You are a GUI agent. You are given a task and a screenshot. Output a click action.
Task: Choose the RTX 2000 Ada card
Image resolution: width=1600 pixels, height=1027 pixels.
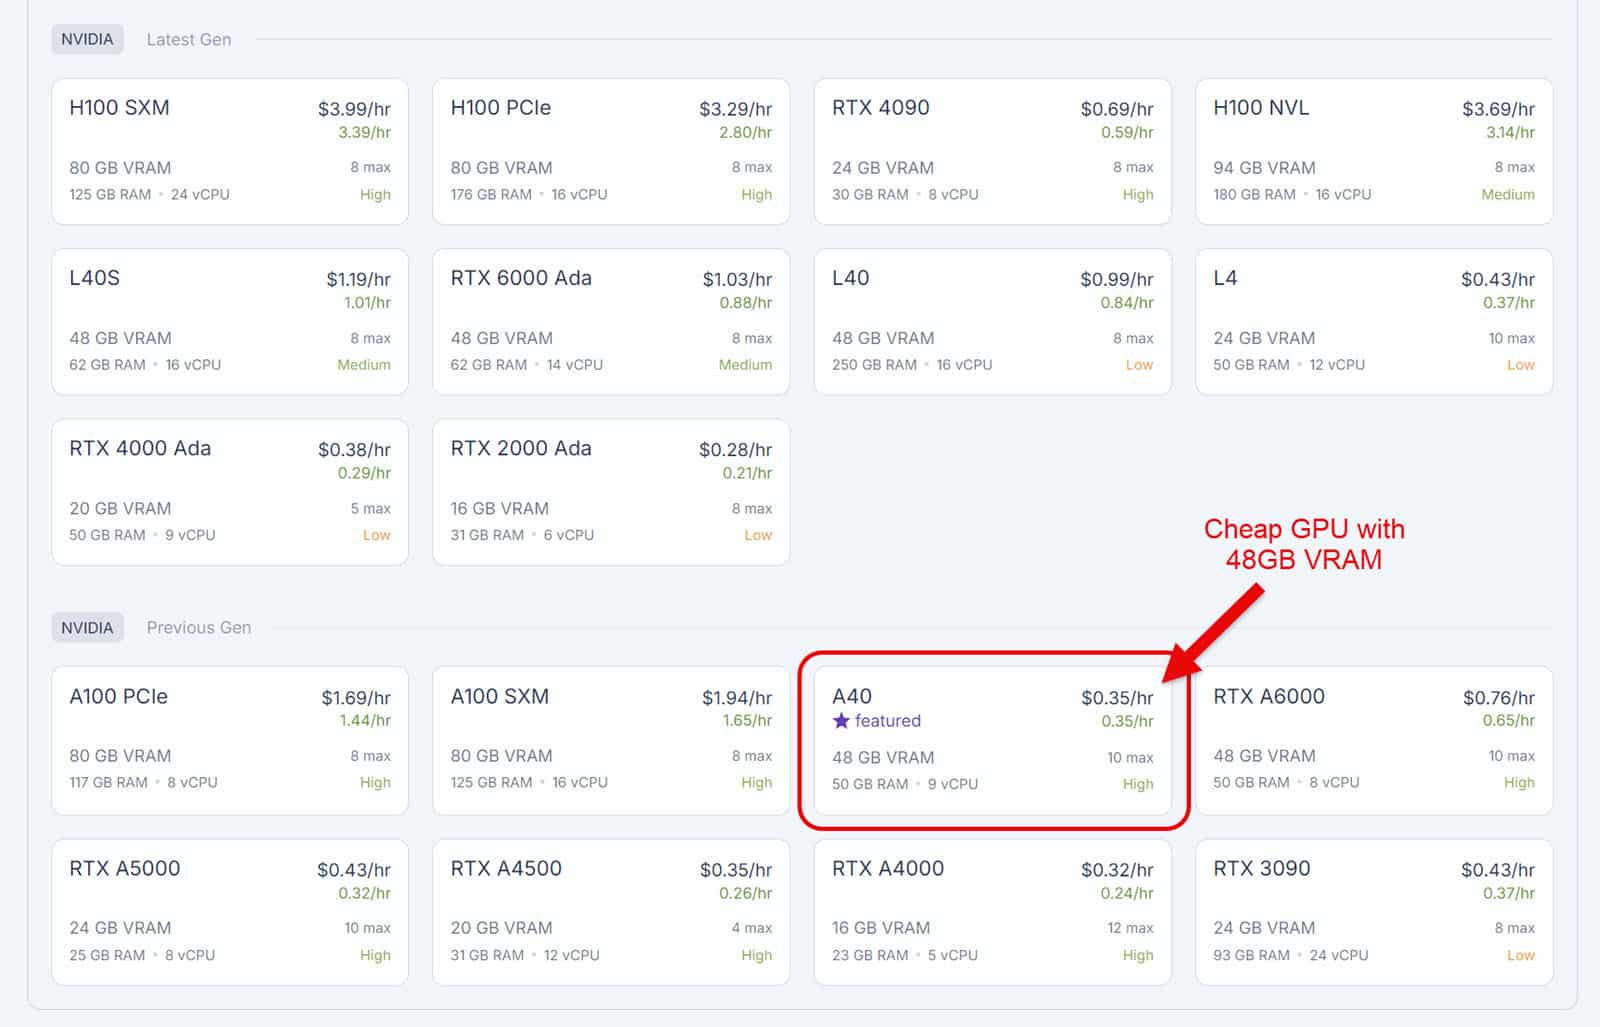(611, 492)
